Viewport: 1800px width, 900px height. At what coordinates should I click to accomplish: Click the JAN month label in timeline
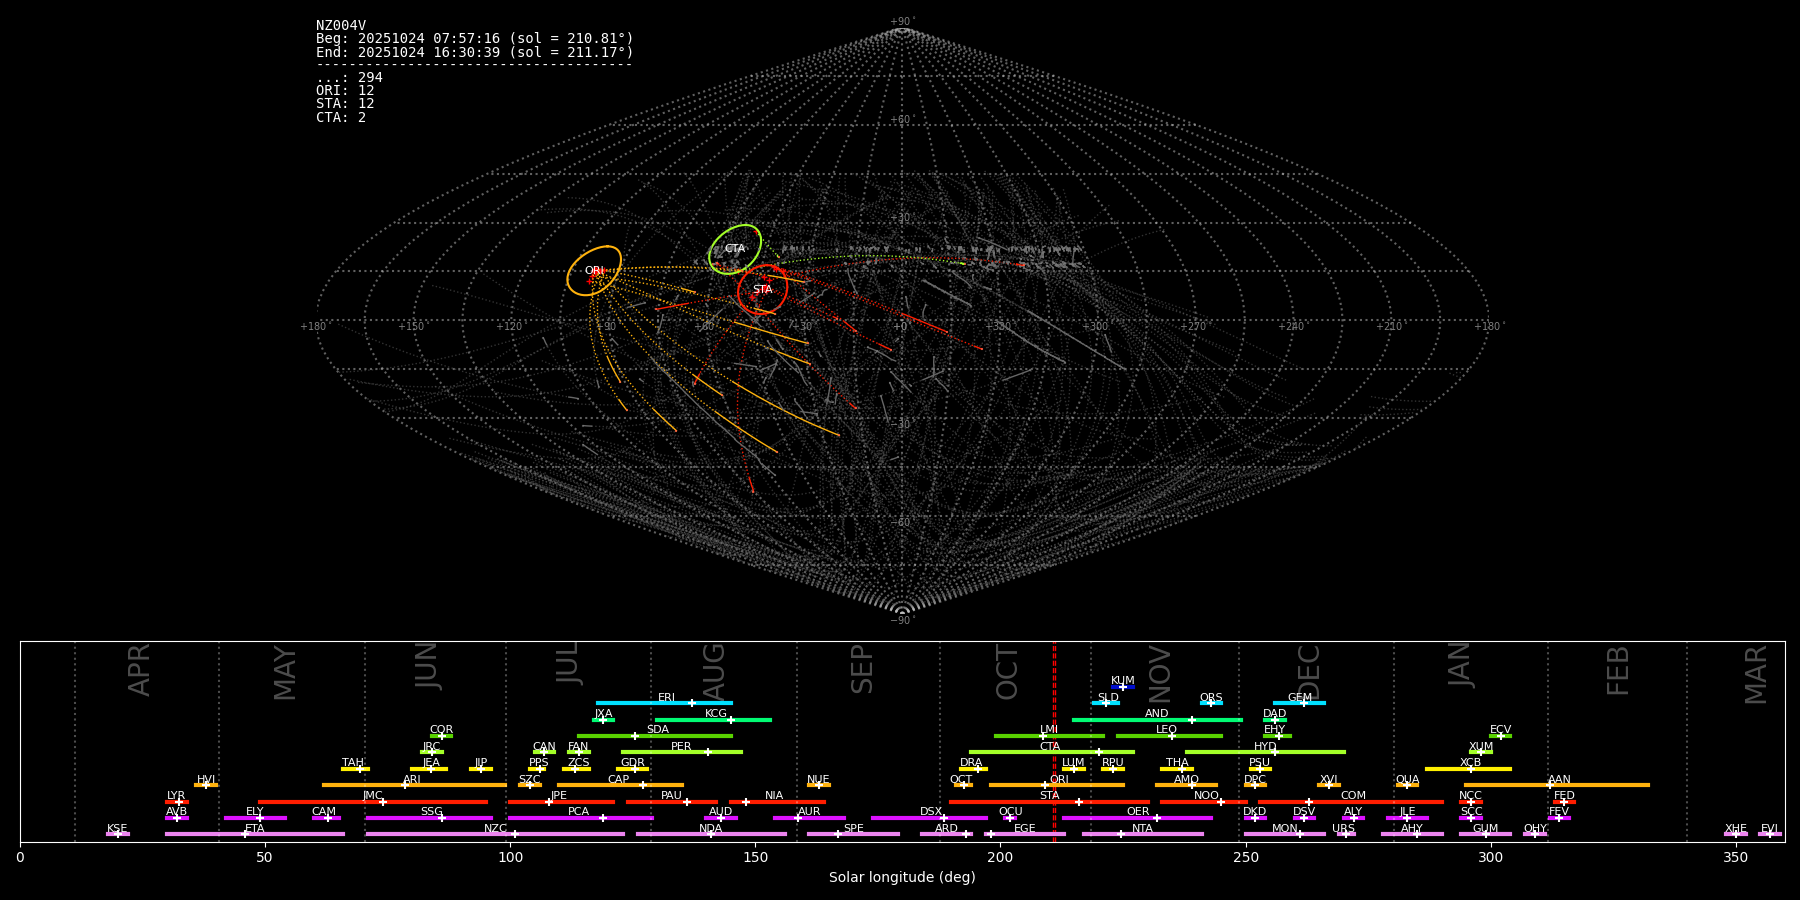tap(1460, 665)
